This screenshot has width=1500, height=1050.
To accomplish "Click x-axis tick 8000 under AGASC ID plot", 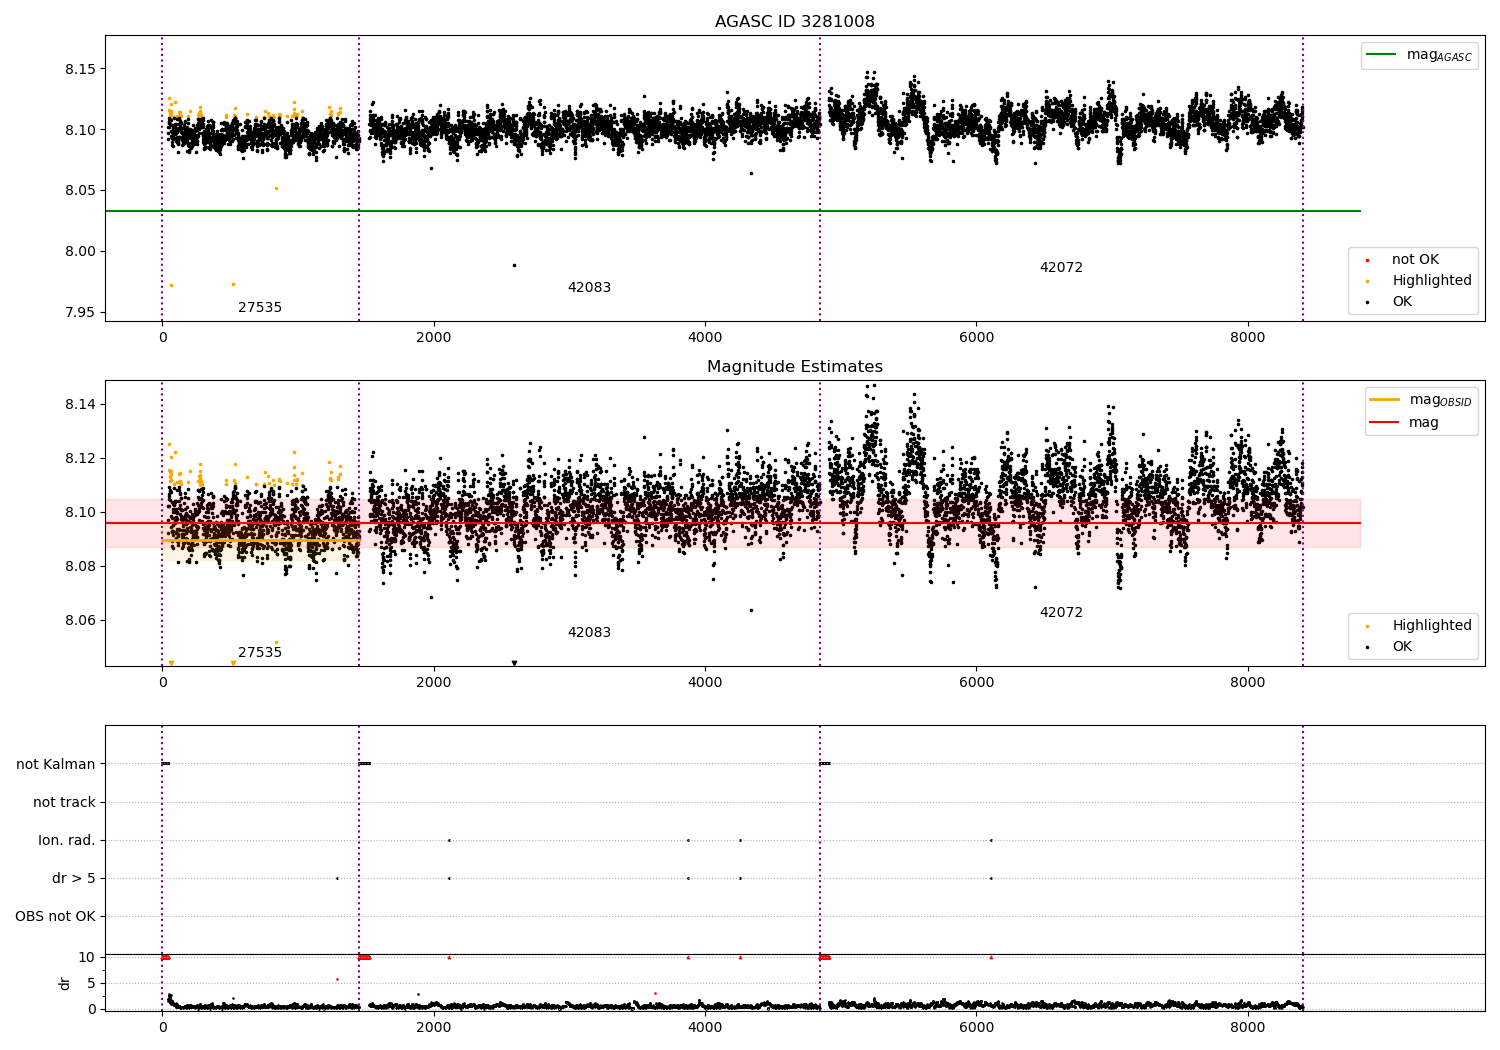I will [x=1248, y=338].
